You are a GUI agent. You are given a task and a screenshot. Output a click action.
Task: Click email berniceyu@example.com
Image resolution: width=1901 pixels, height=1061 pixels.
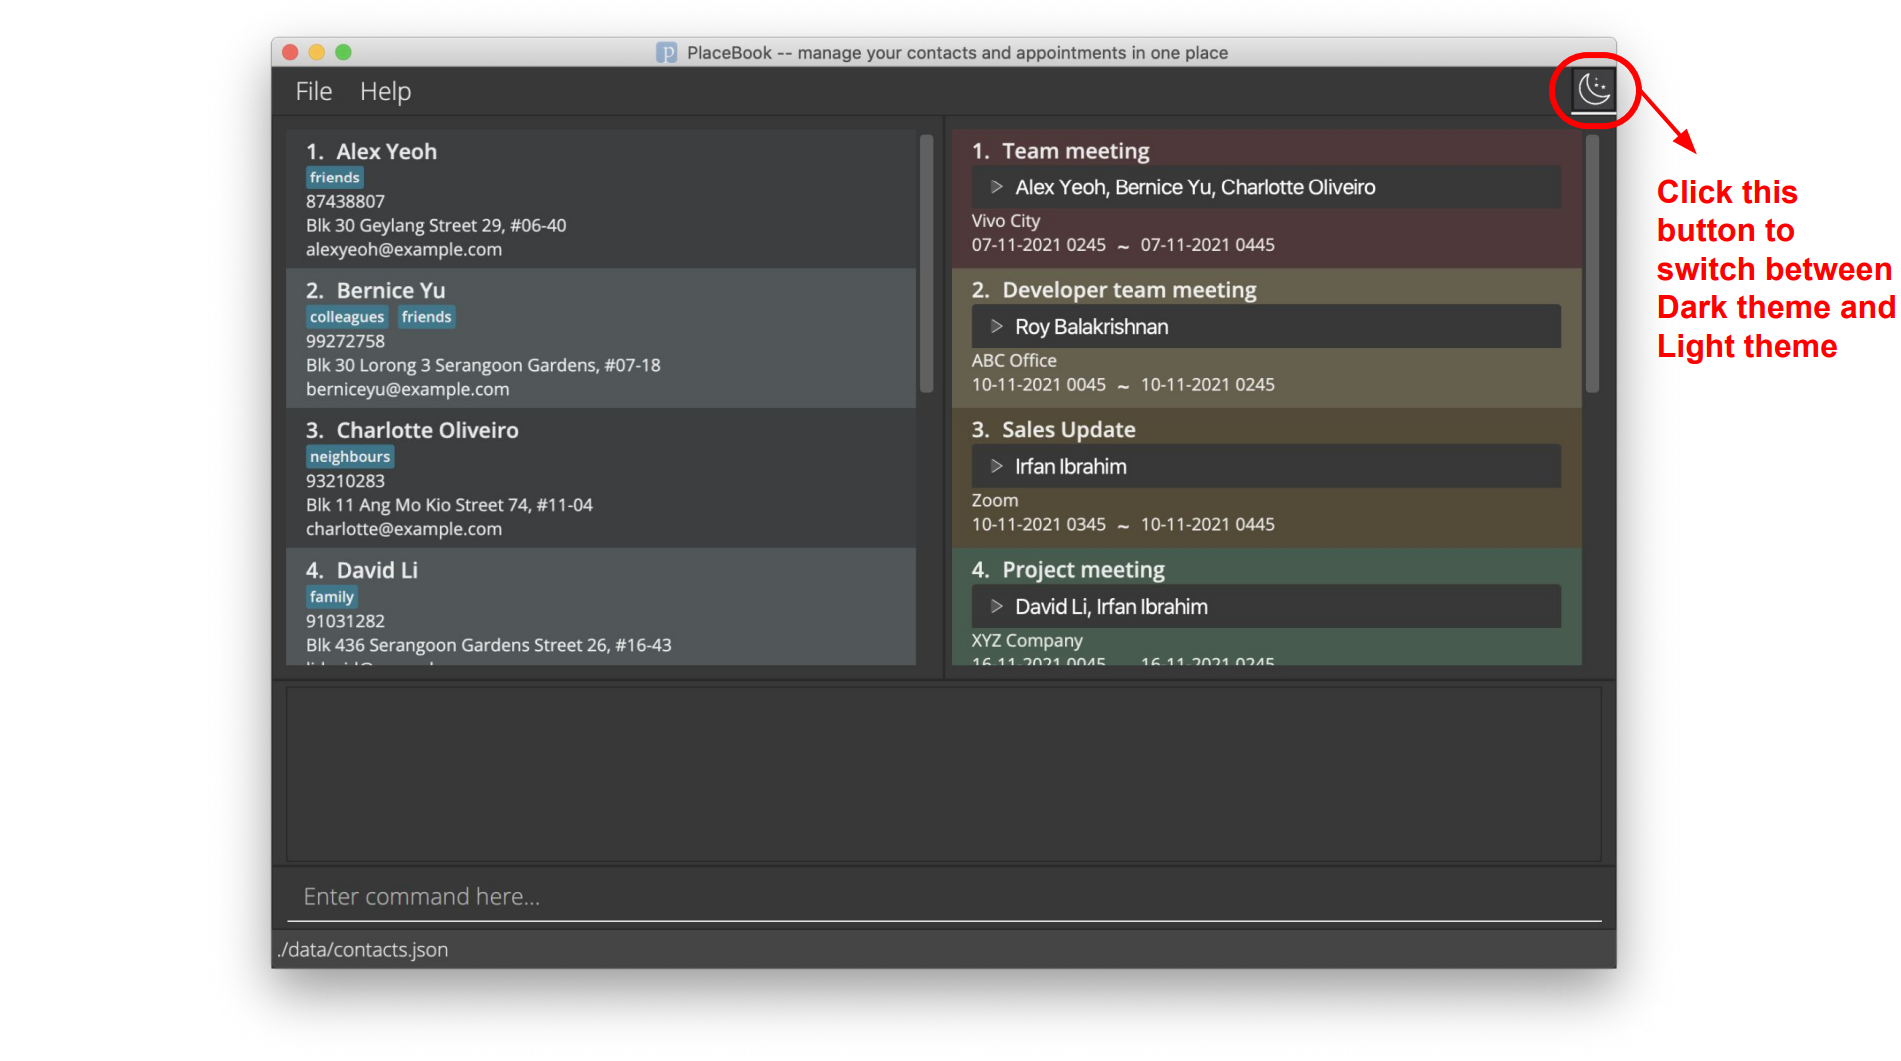[407, 390]
